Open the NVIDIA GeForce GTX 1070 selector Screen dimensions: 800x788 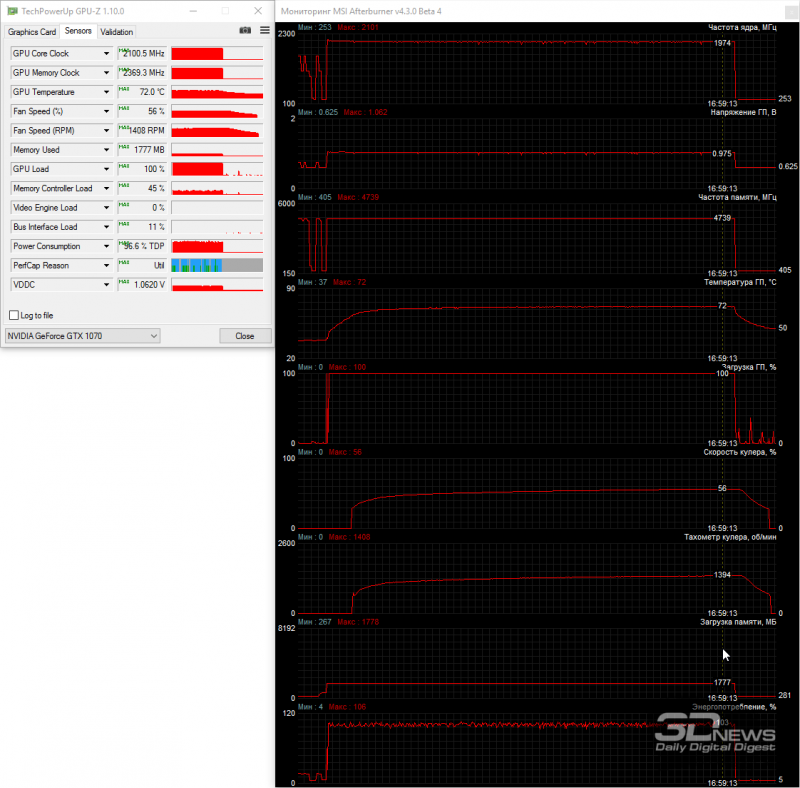point(82,336)
